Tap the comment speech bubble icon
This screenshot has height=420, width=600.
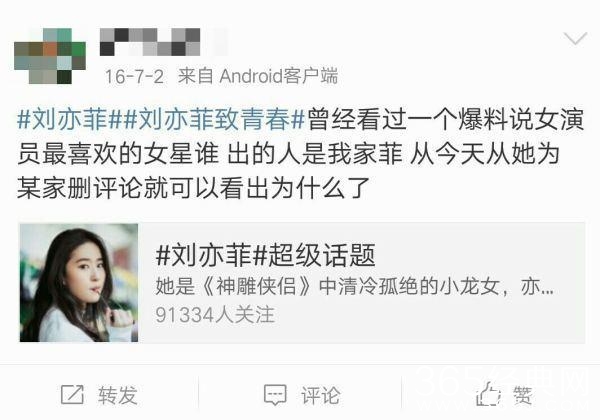click(x=275, y=395)
